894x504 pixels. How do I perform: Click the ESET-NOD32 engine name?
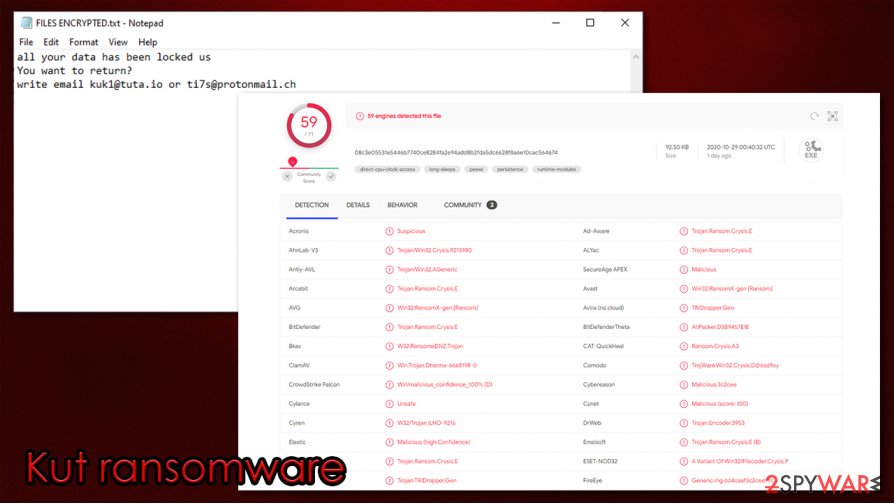click(x=600, y=461)
